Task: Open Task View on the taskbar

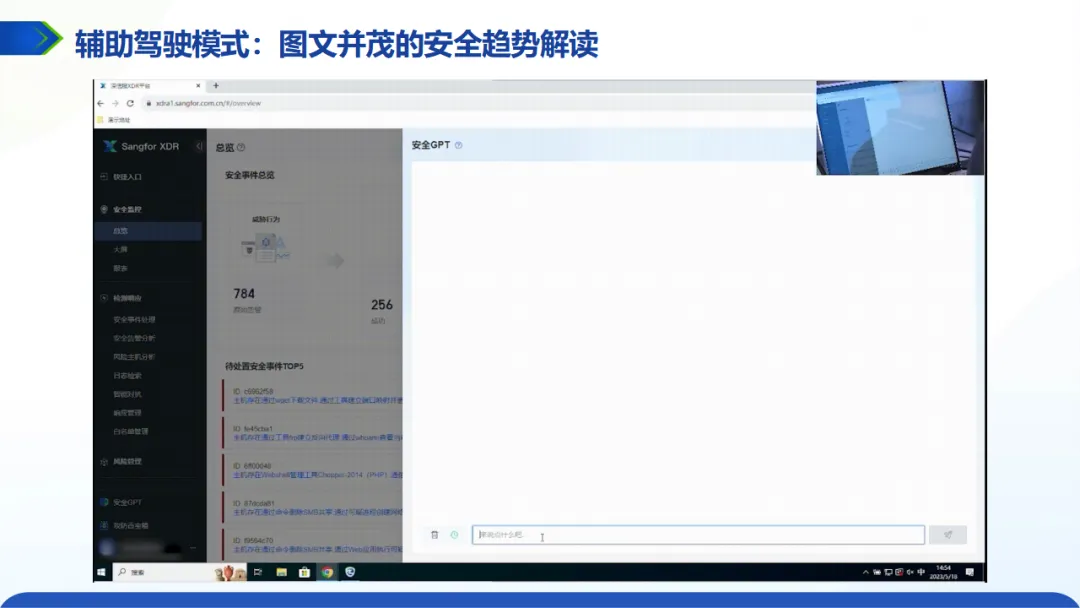Action: [258, 572]
